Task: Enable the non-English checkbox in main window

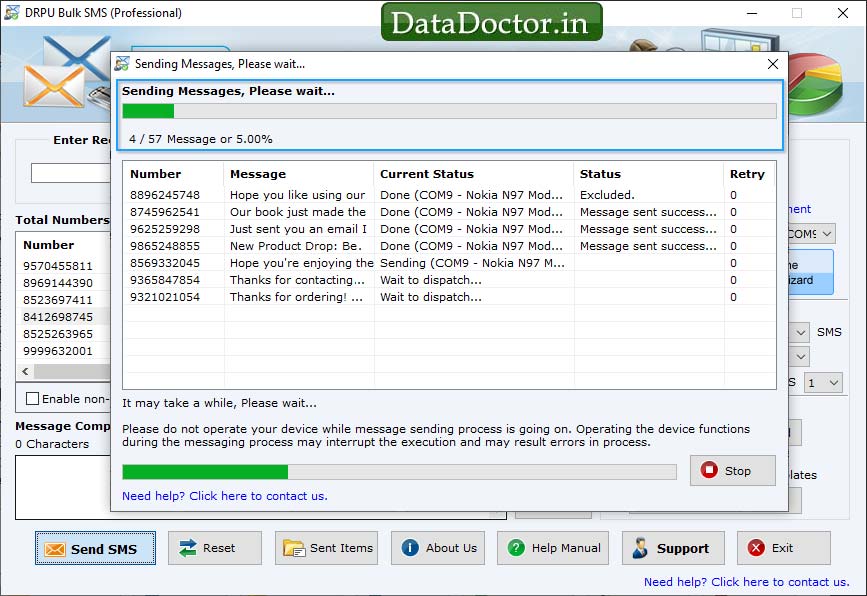Action: [33, 399]
